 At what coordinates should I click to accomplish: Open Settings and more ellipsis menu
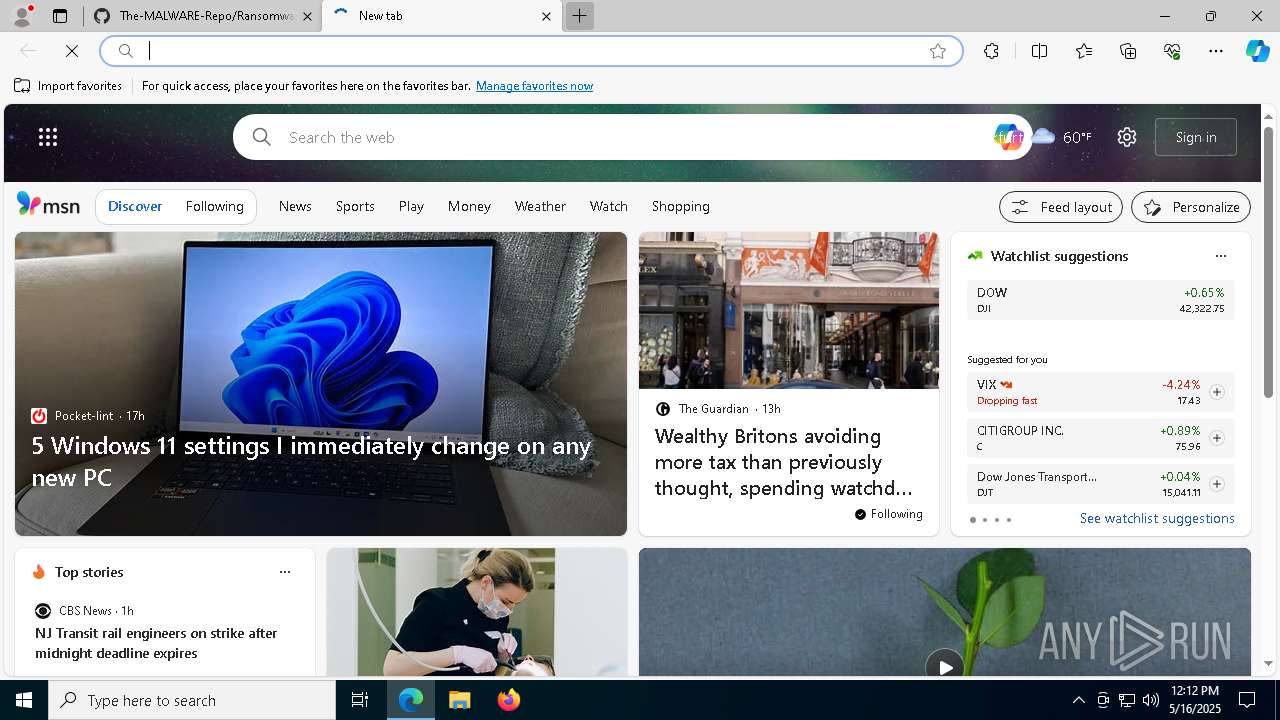1216,51
